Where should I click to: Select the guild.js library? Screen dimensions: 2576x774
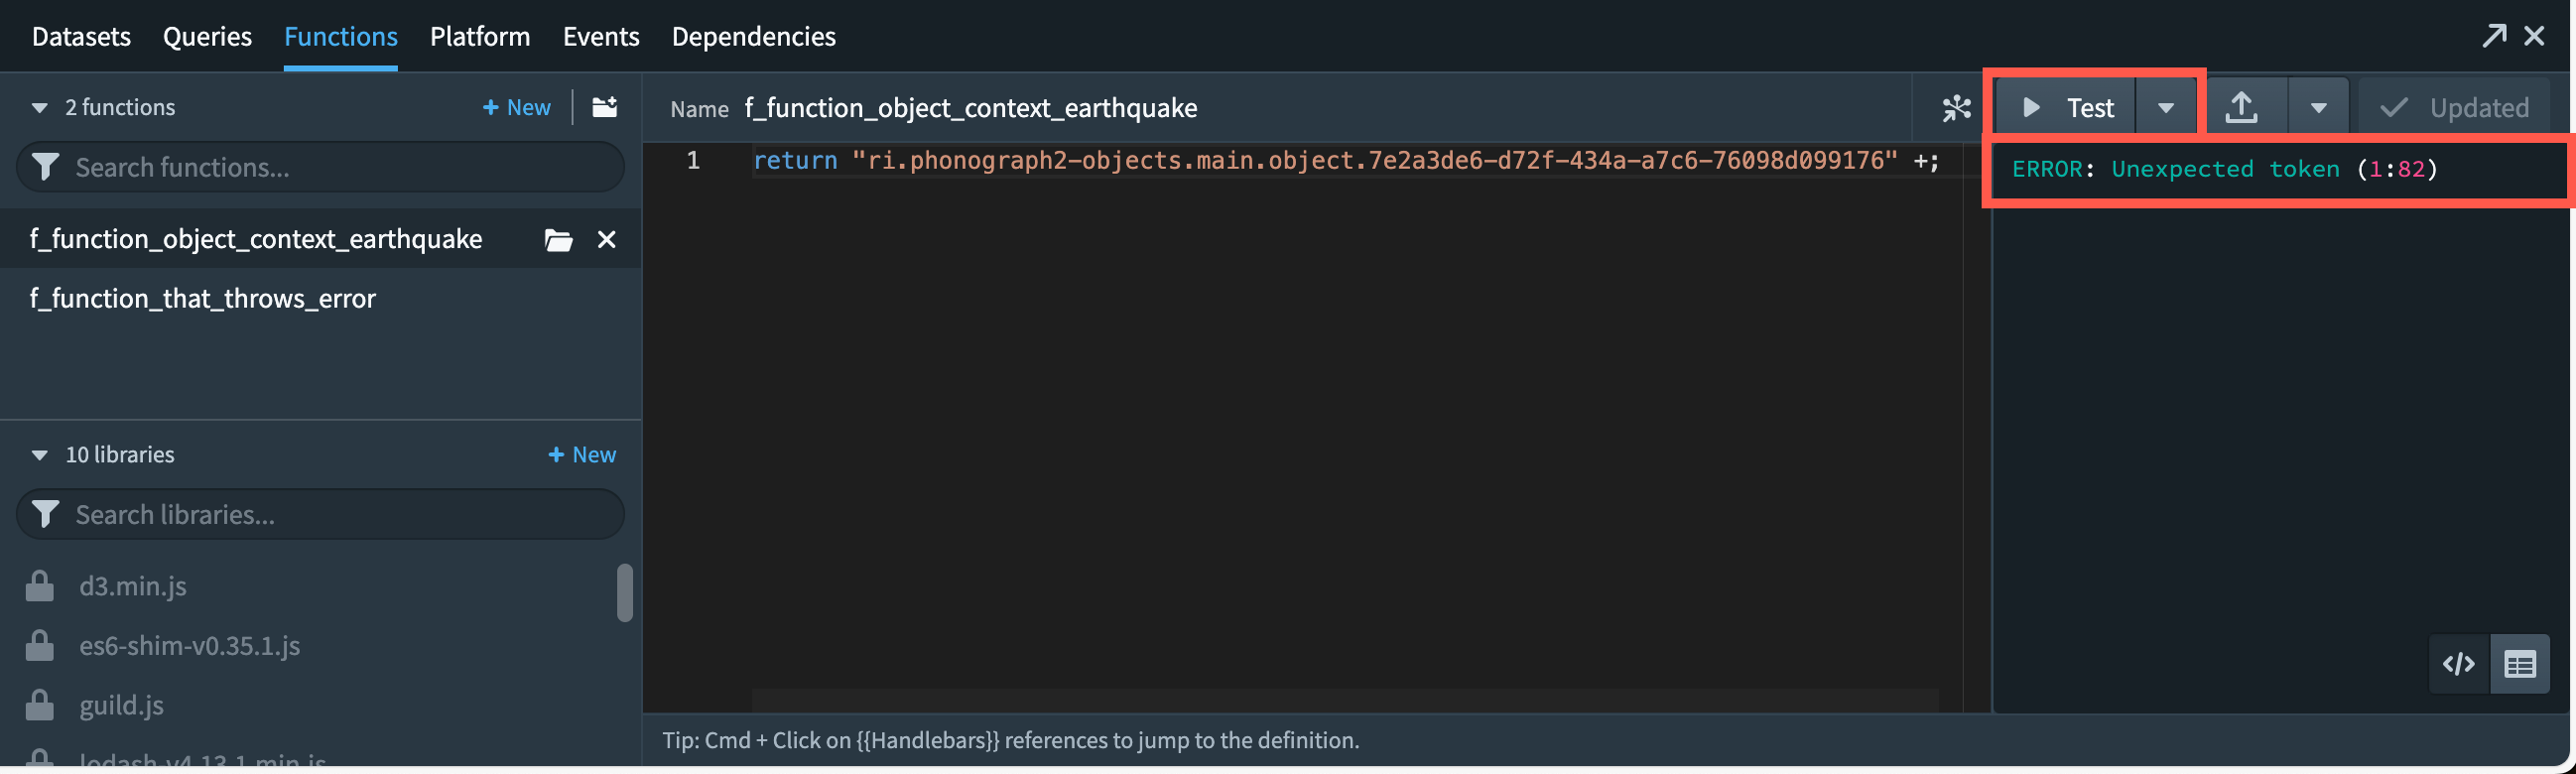122,705
